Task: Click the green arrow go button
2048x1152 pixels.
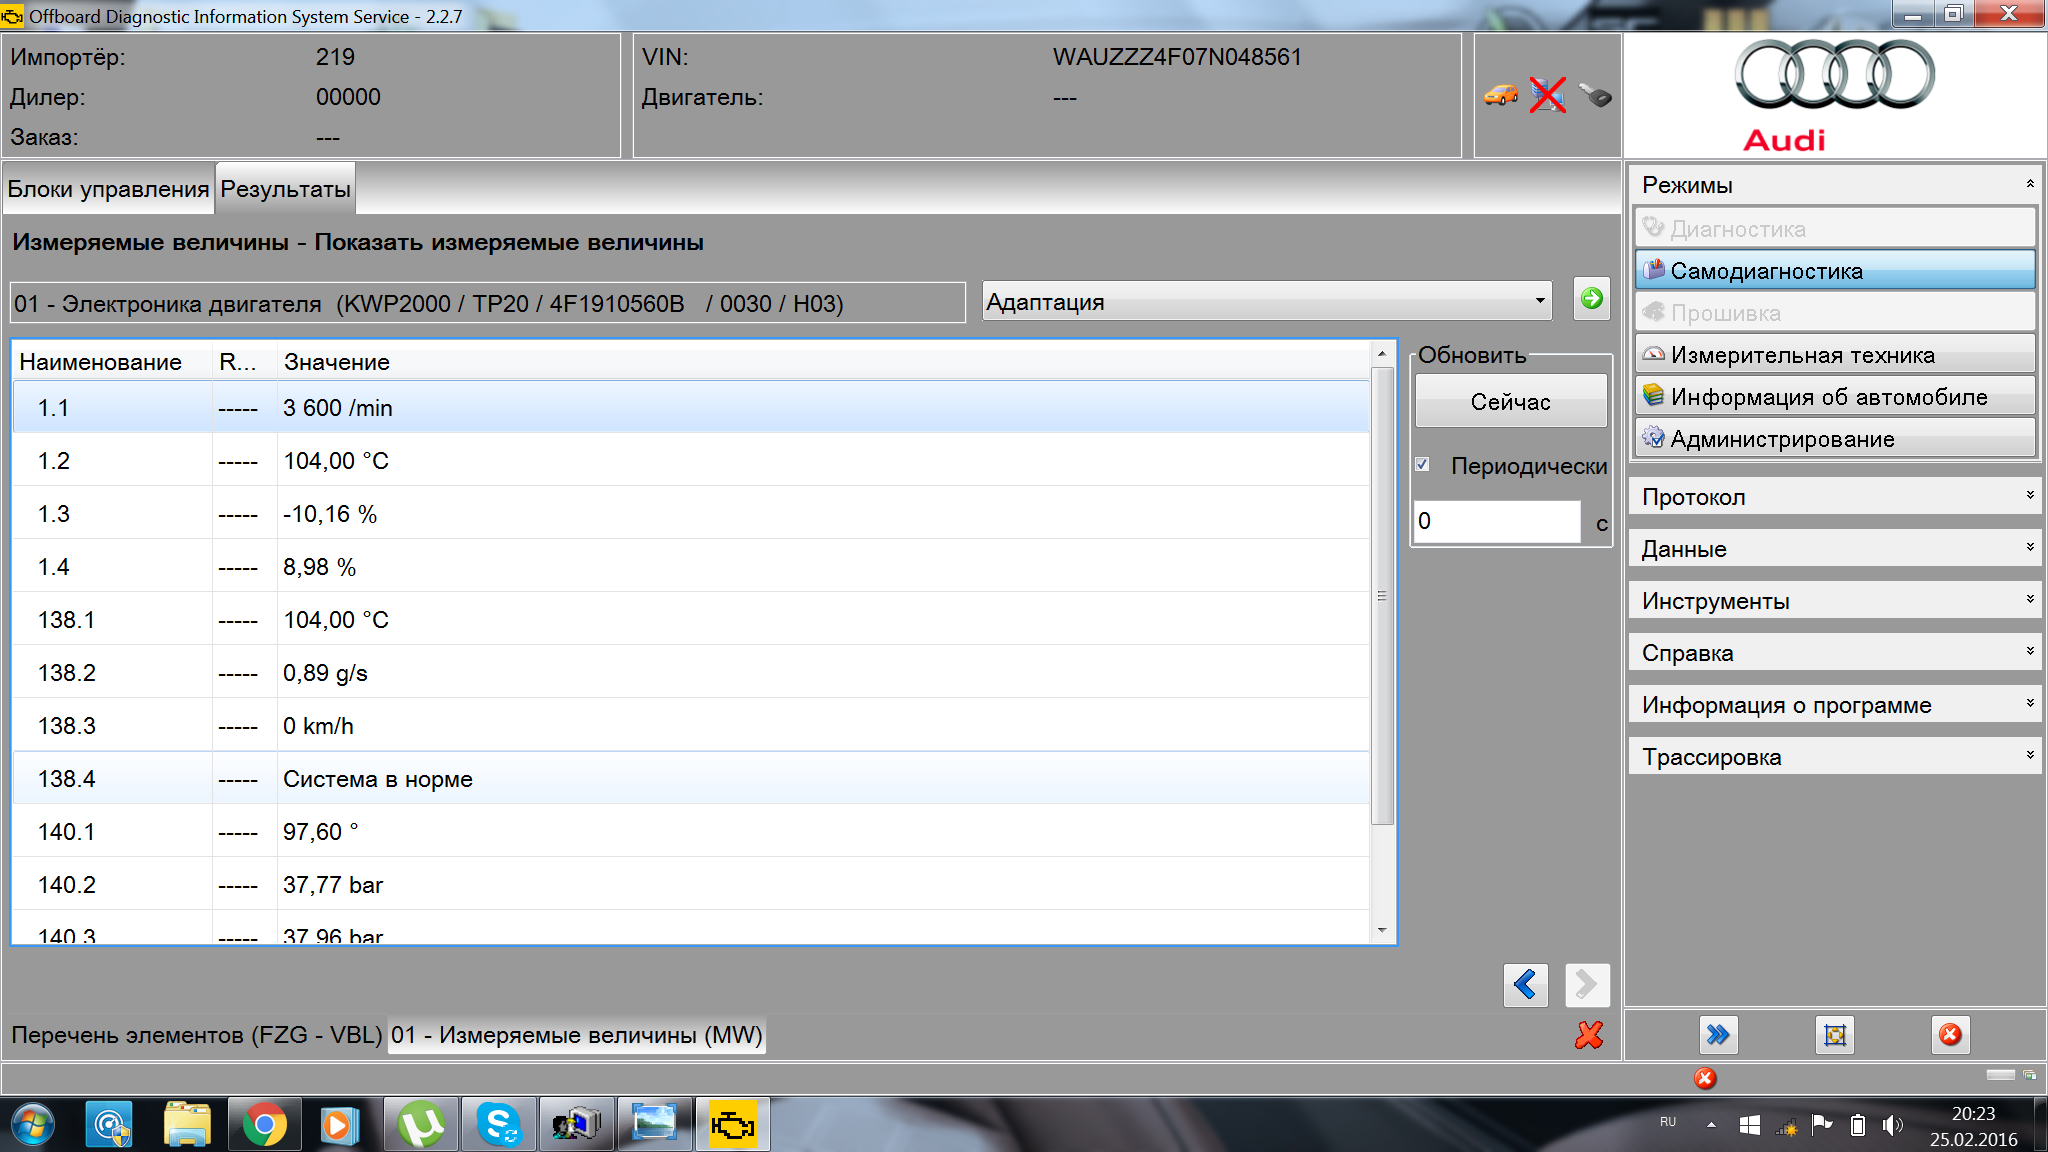Action: [x=1591, y=299]
